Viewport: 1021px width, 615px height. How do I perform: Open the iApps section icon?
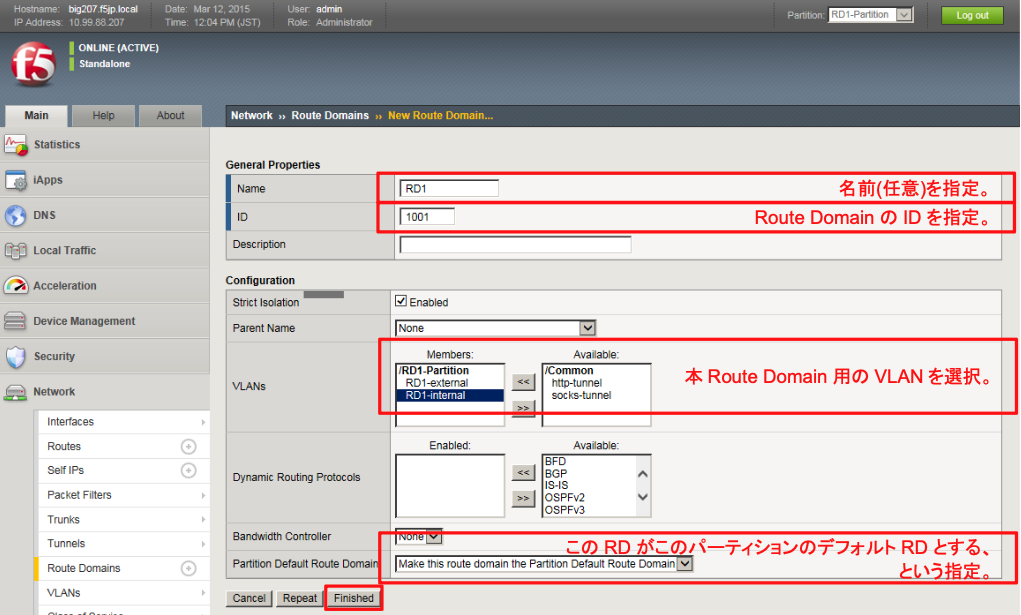pyautogui.click(x=16, y=180)
